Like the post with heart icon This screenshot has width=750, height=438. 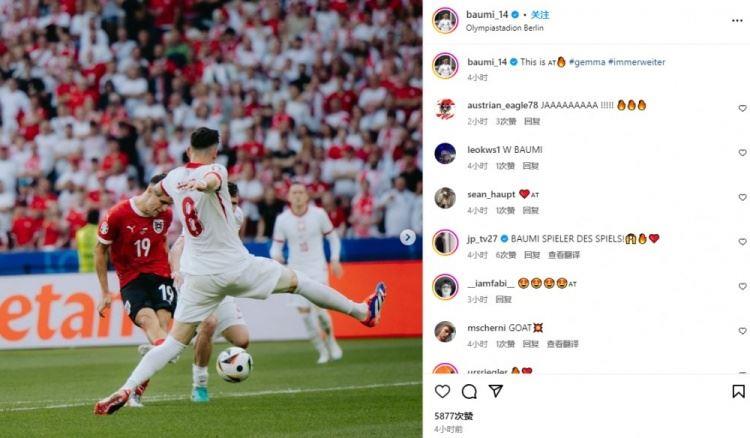(442, 391)
